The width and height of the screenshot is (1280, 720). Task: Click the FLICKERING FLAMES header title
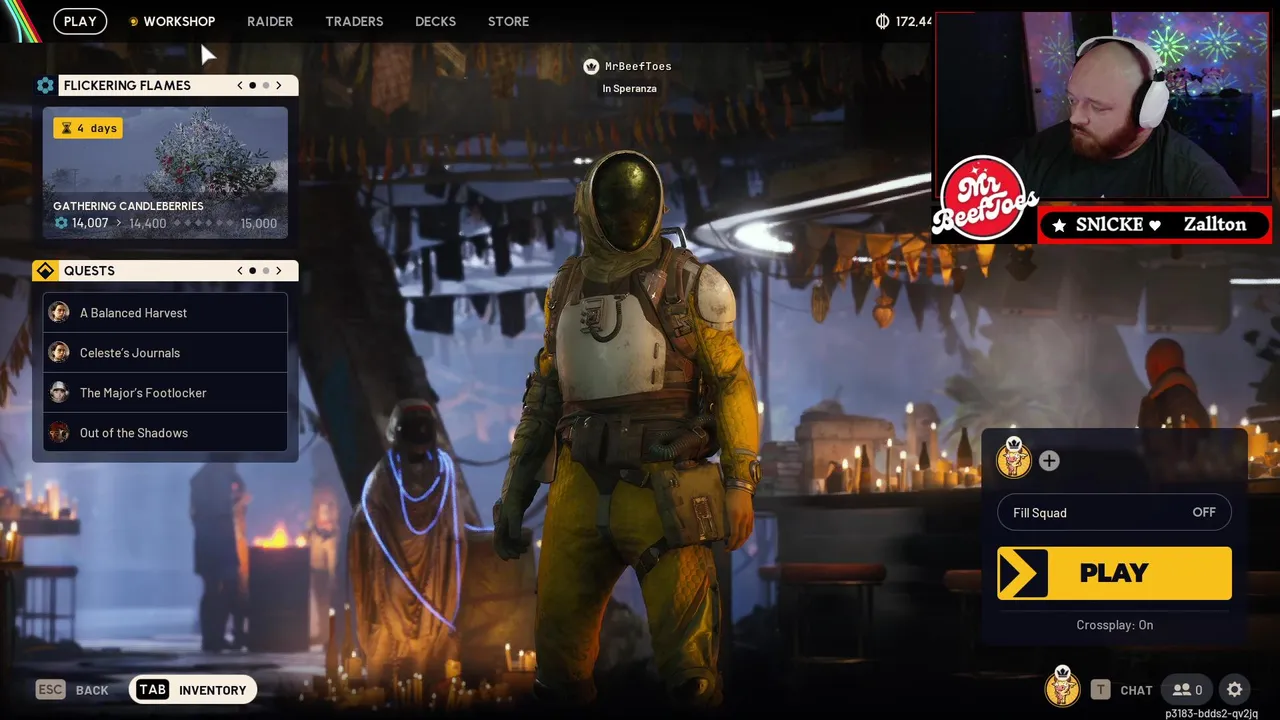click(127, 86)
